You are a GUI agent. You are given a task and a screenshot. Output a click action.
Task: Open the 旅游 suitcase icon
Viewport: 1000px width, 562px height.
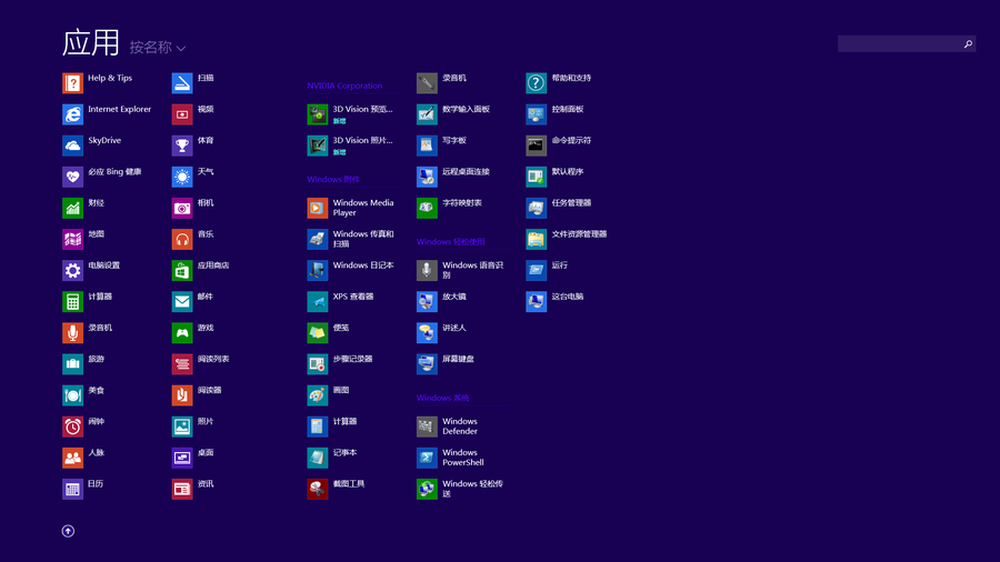73,364
